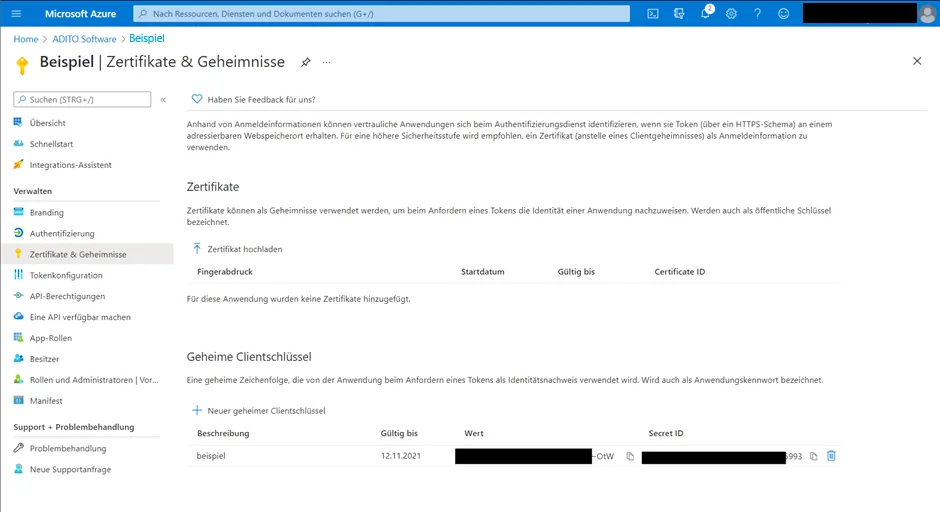Screen dimensions: 940x512
Task: Click the Certificate ID column header
Action: (680, 272)
